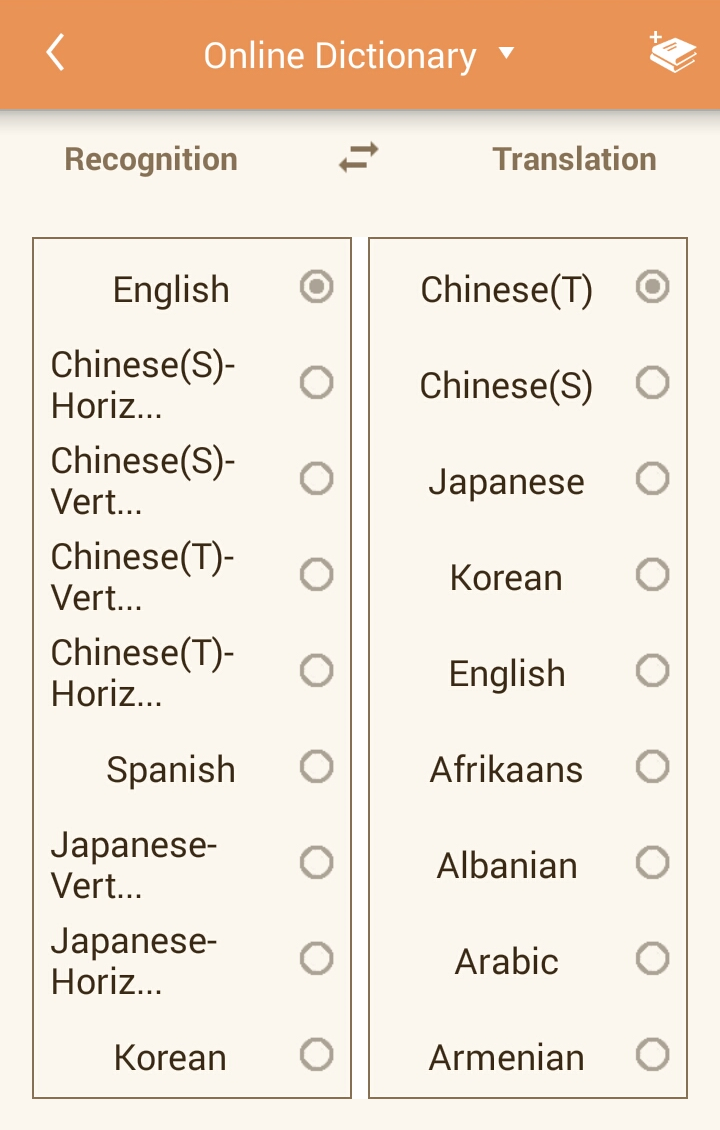
Task: Select Chinese(T) as translation language
Action: 652,288
